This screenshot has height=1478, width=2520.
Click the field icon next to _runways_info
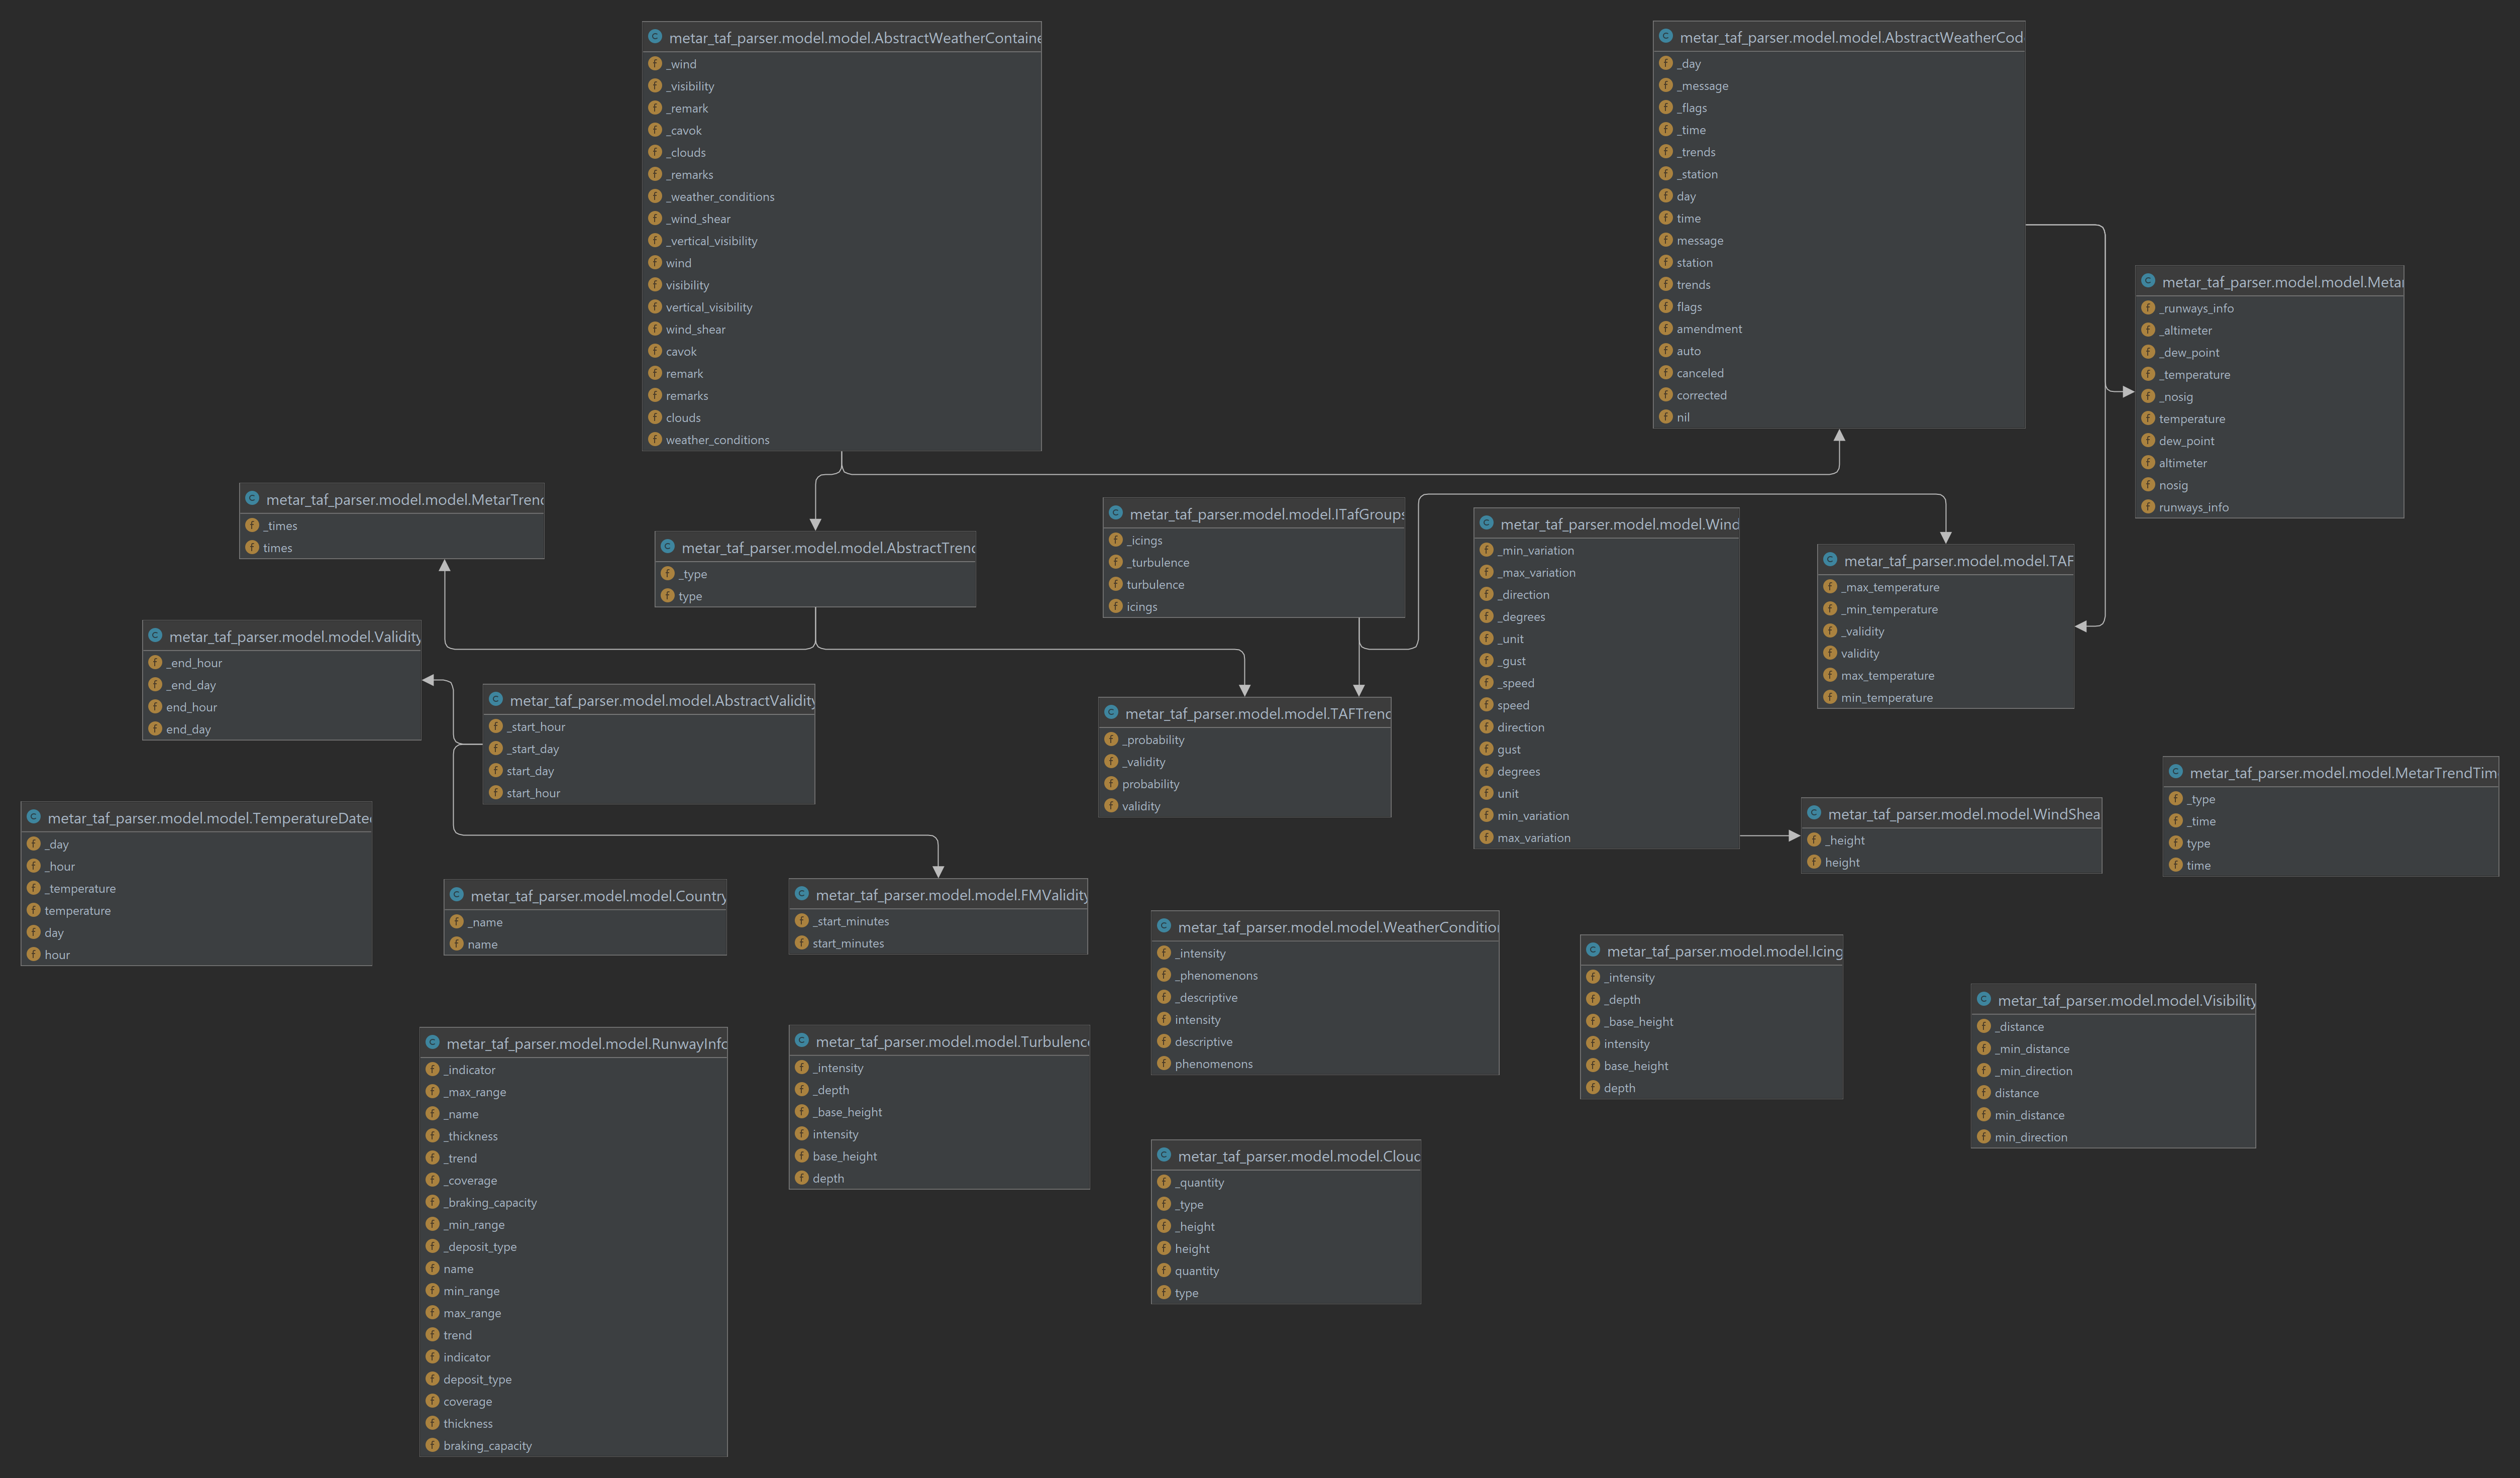(2148, 308)
